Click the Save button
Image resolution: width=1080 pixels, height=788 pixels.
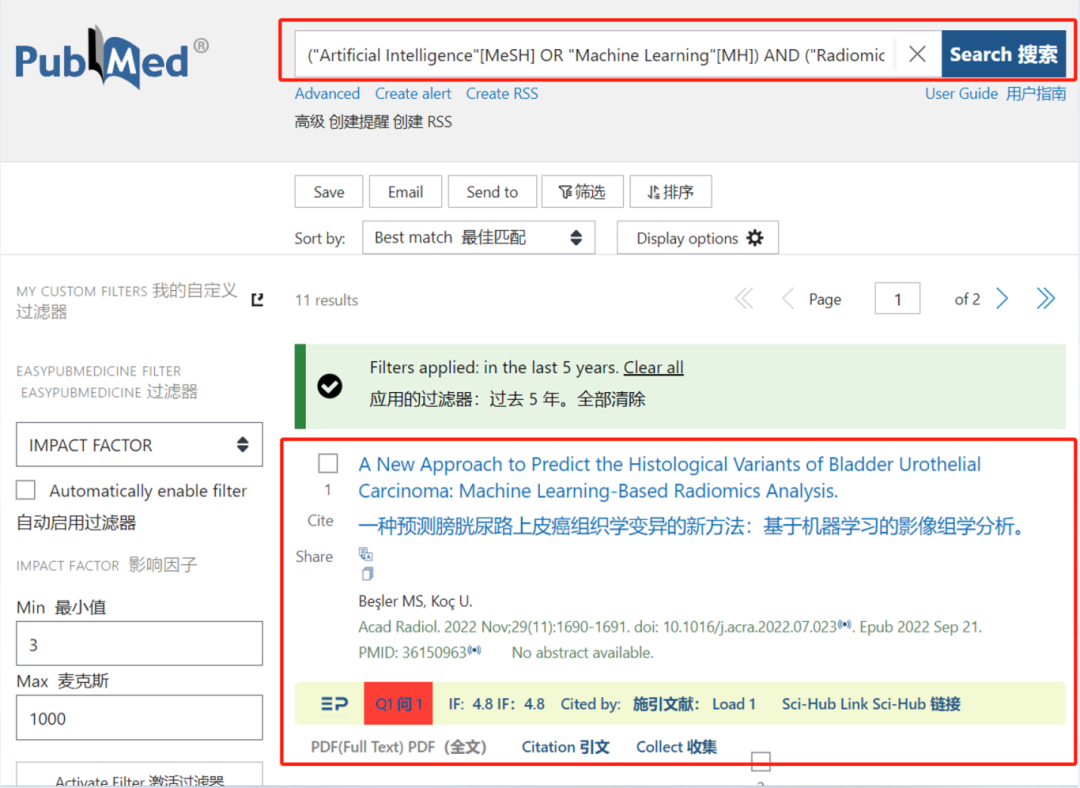click(x=329, y=191)
